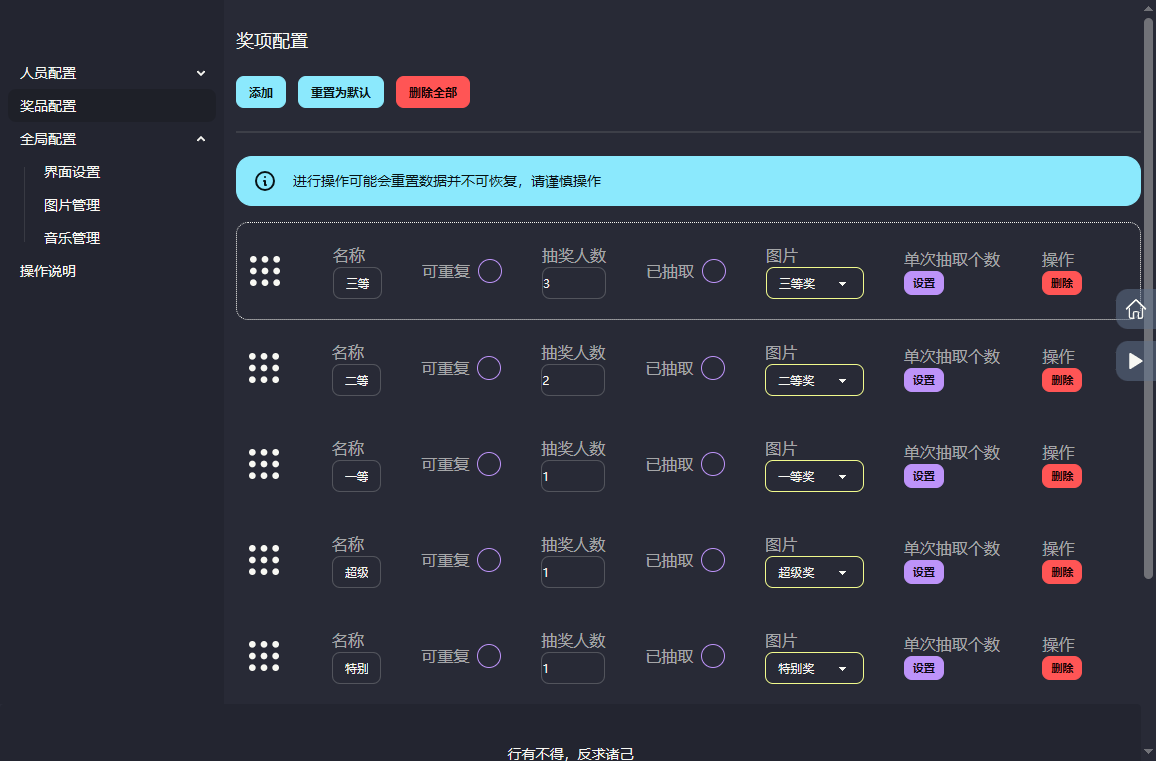Click 设置 for the 超级 prize
The height and width of the screenshot is (761, 1156).
(924, 571)
